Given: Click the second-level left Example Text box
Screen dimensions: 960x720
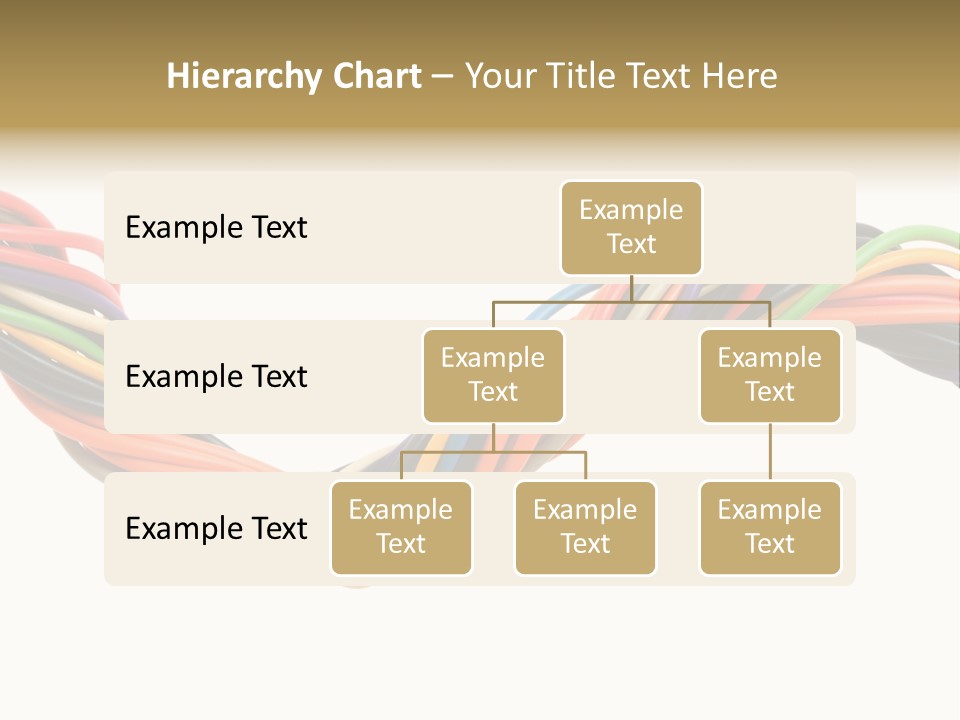Looking at the screenshot, I should tap(493, 375).
